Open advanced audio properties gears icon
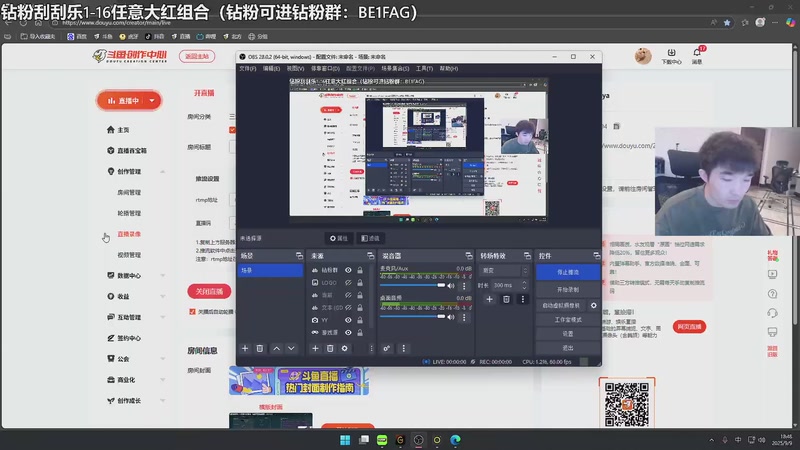Screen dimensions: 800x450 (x=387, y=348)
